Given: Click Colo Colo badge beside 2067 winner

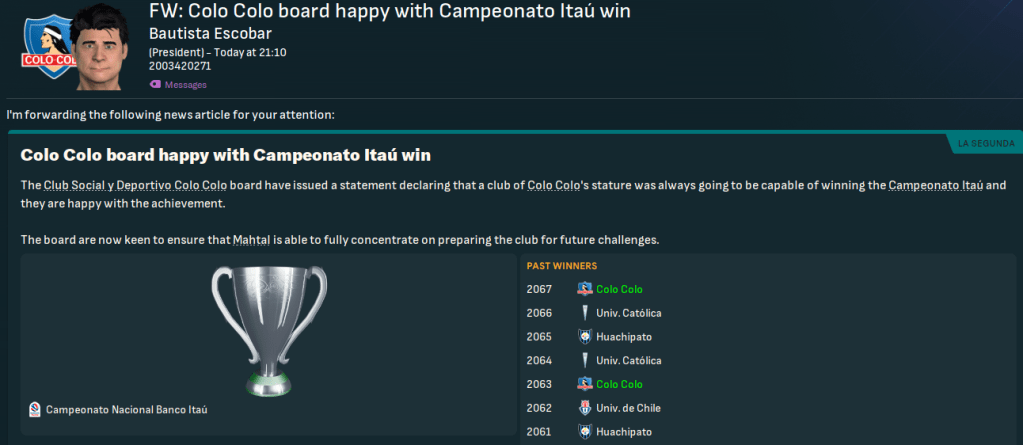Looking at the screenshot, I should (585, 289).
